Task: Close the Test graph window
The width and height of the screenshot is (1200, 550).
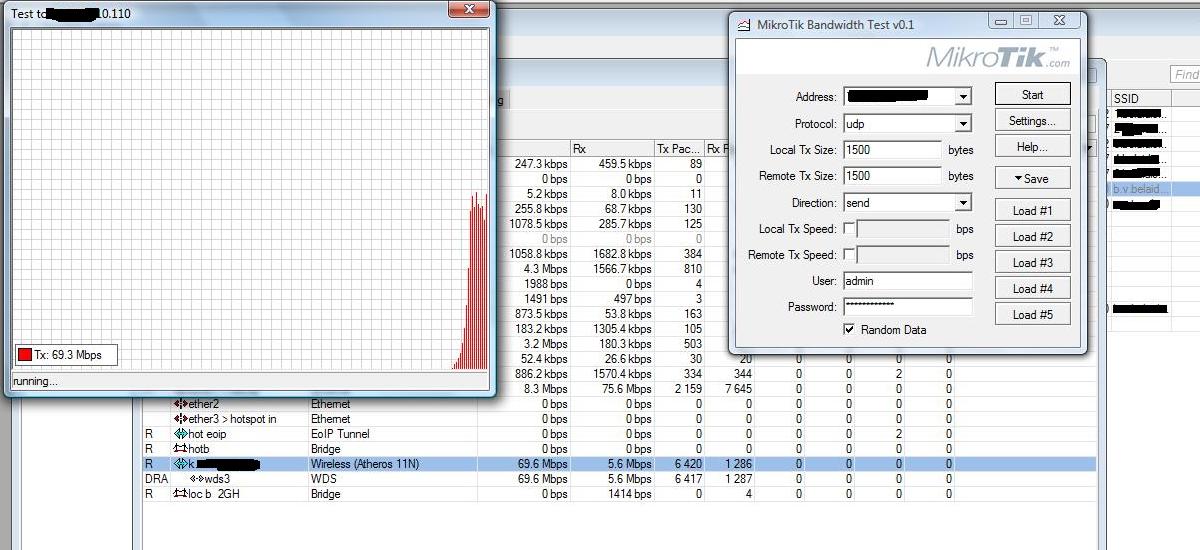Action: coord(469,10)
